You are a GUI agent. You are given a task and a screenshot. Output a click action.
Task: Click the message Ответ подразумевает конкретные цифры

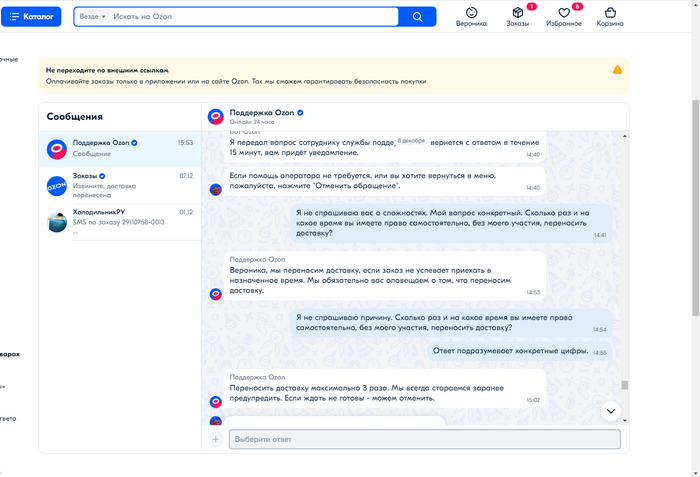[x=520, y=351]
